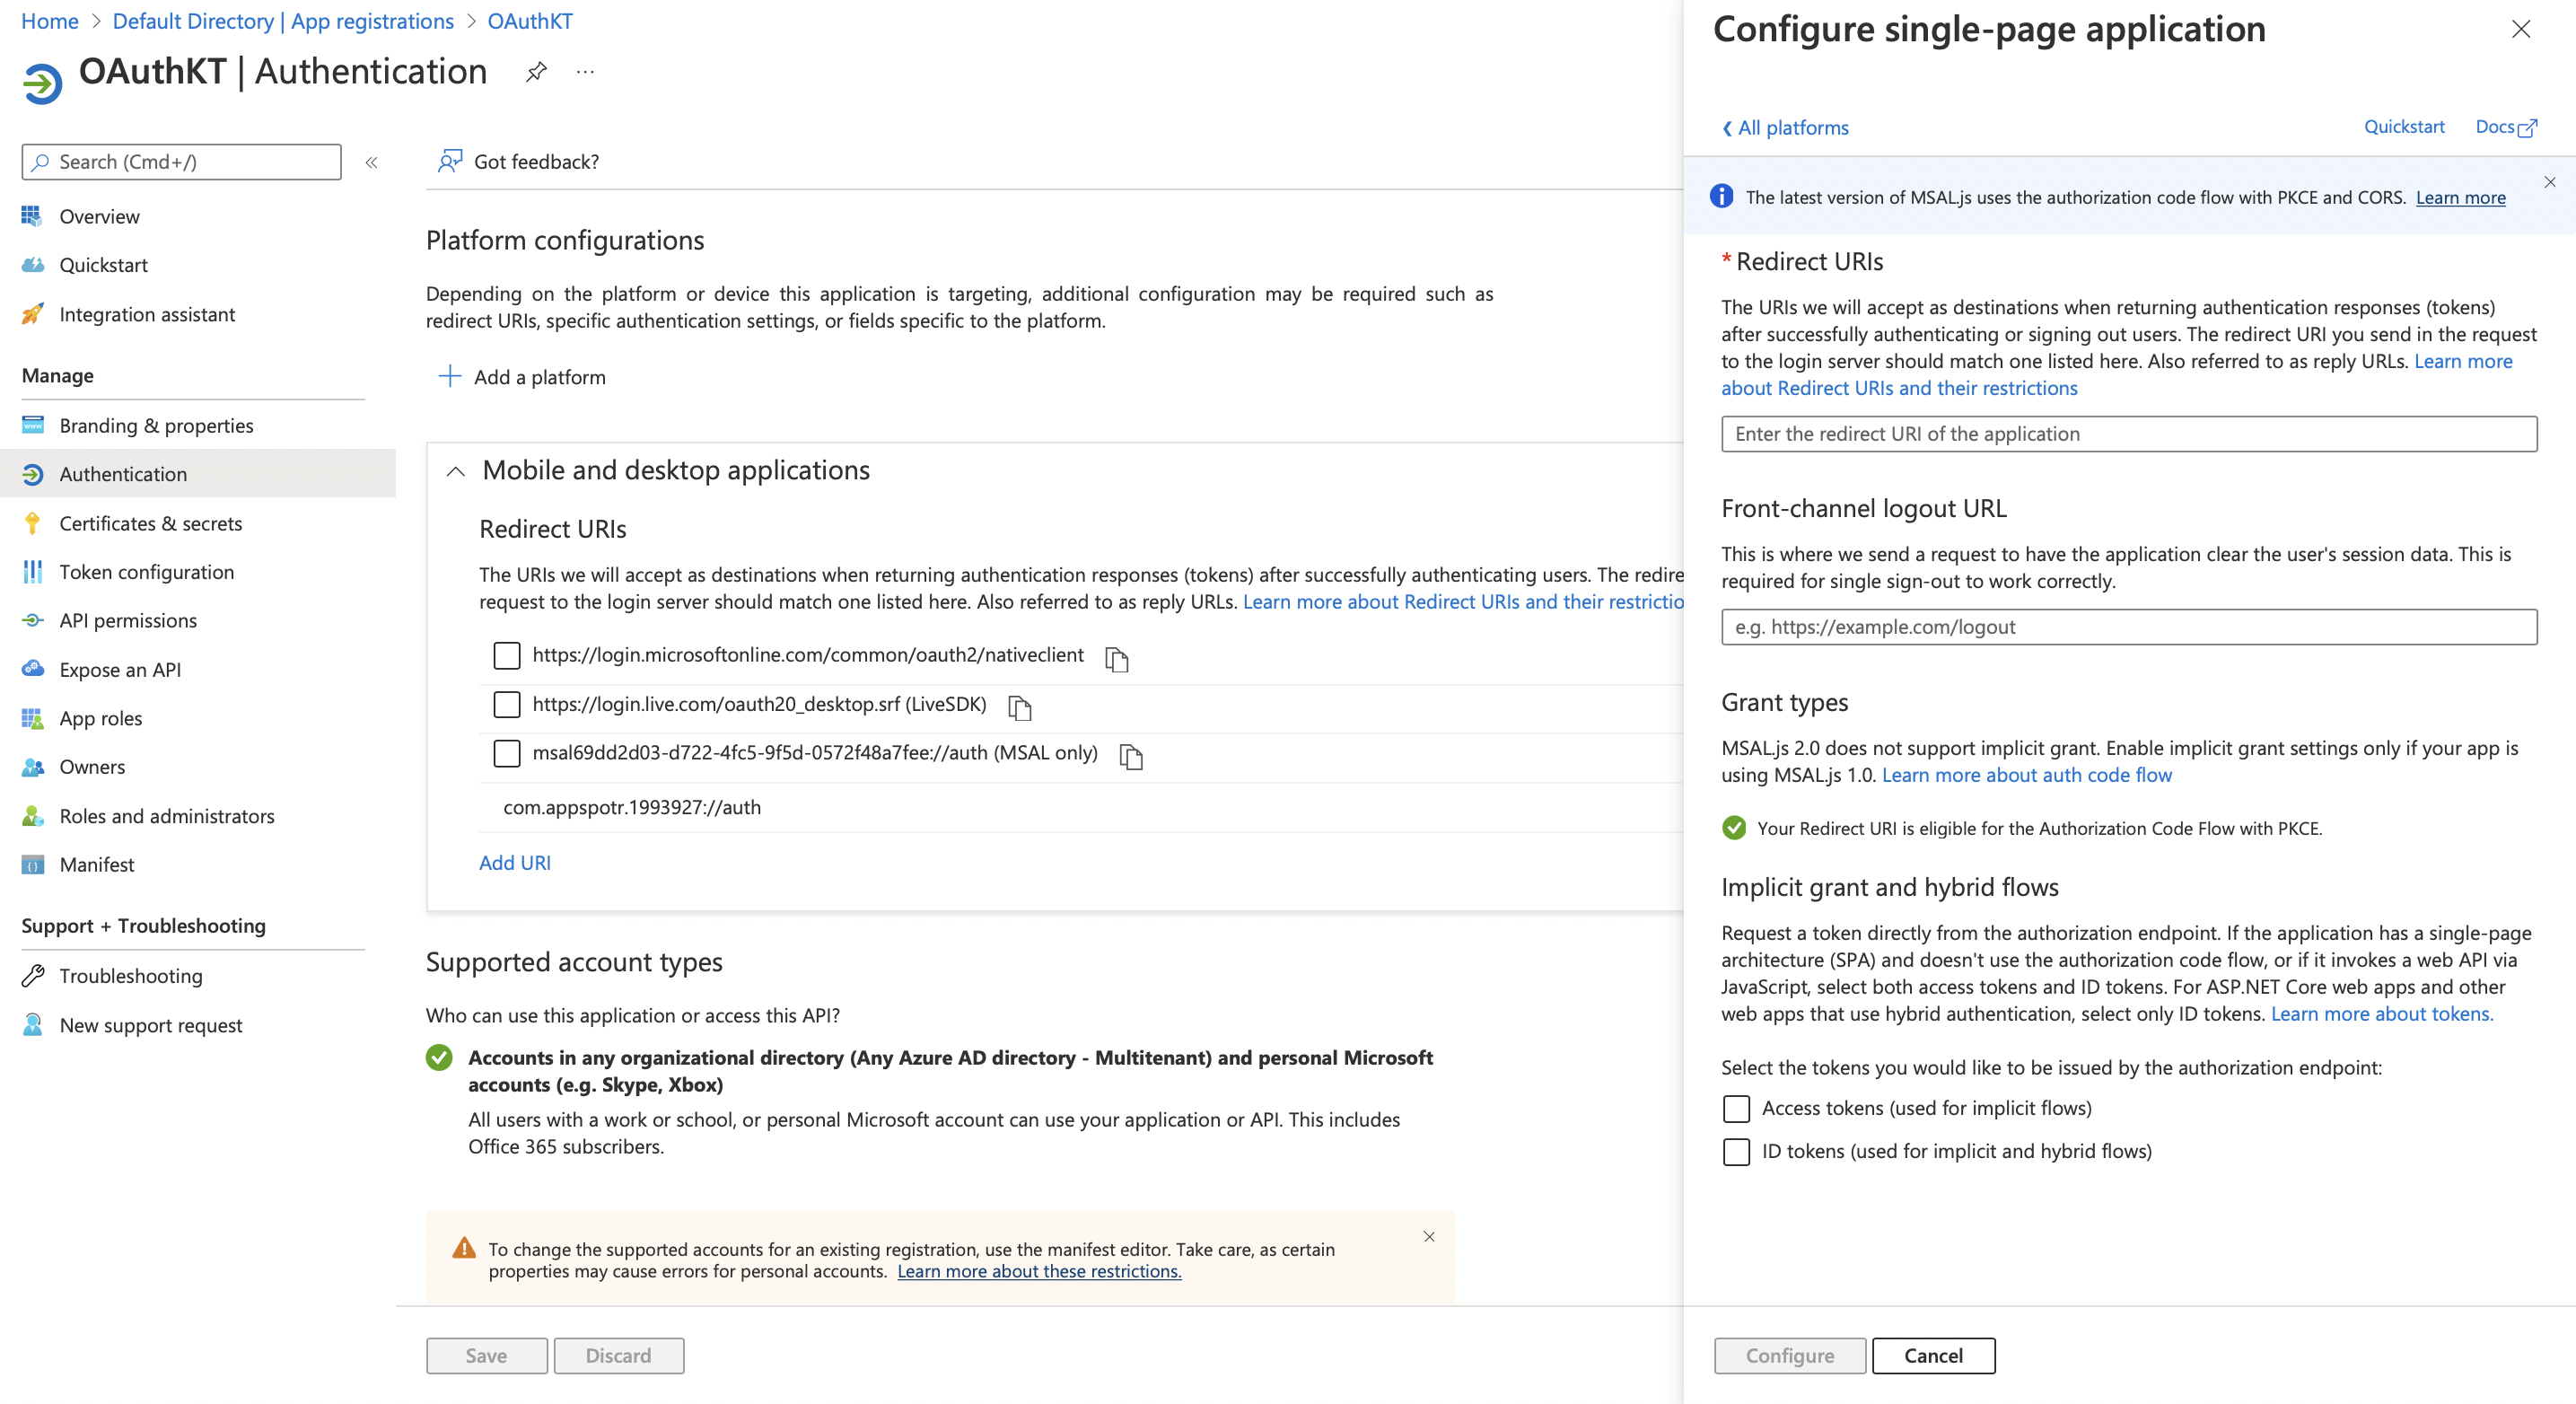This screenshot has height=1404, width=2576.
Task: Open Integration assistant
Action: 147,314
